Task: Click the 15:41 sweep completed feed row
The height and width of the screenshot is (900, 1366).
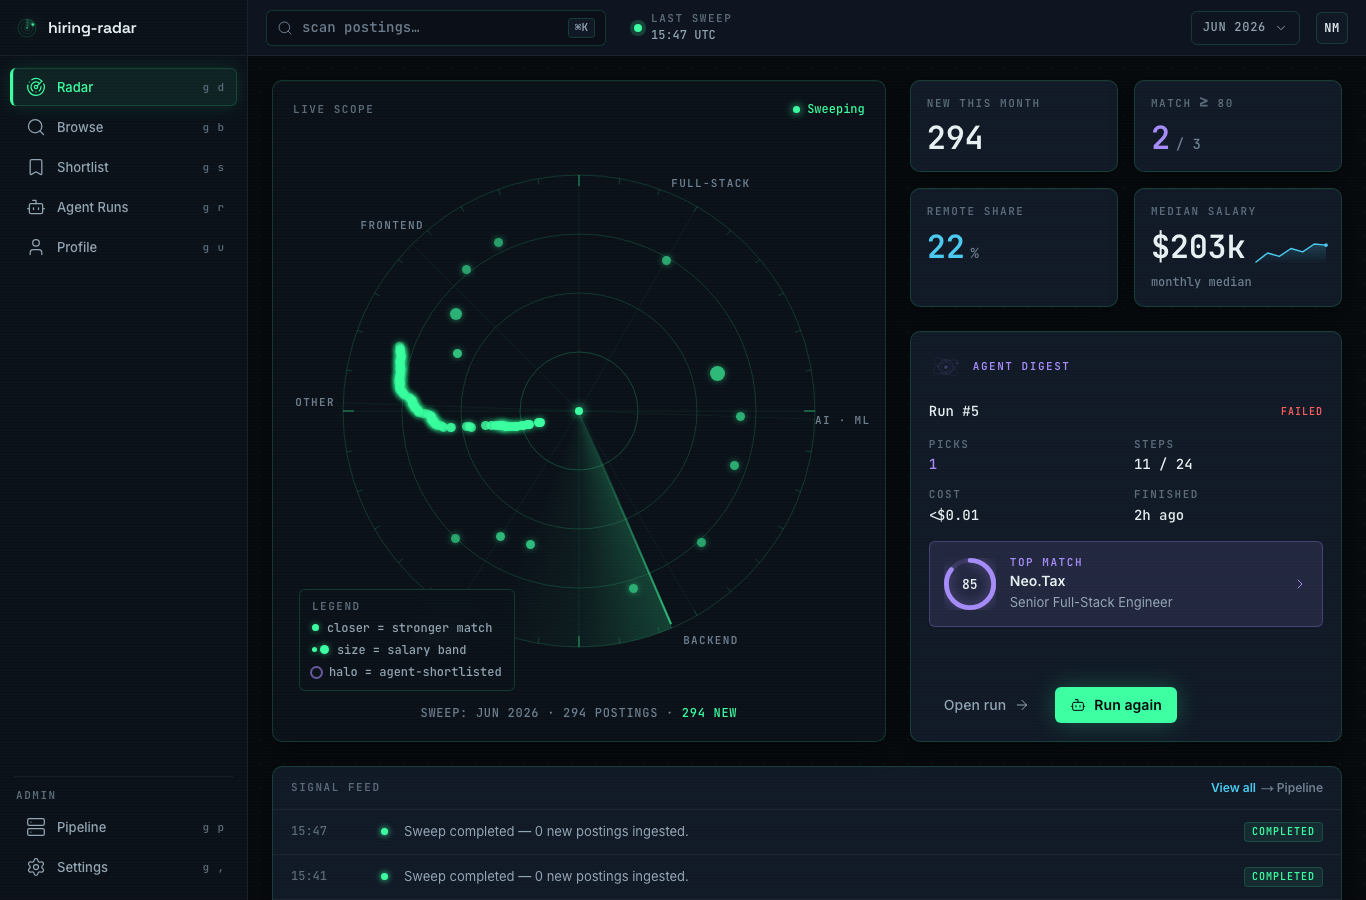Action: tap(807, 877)
